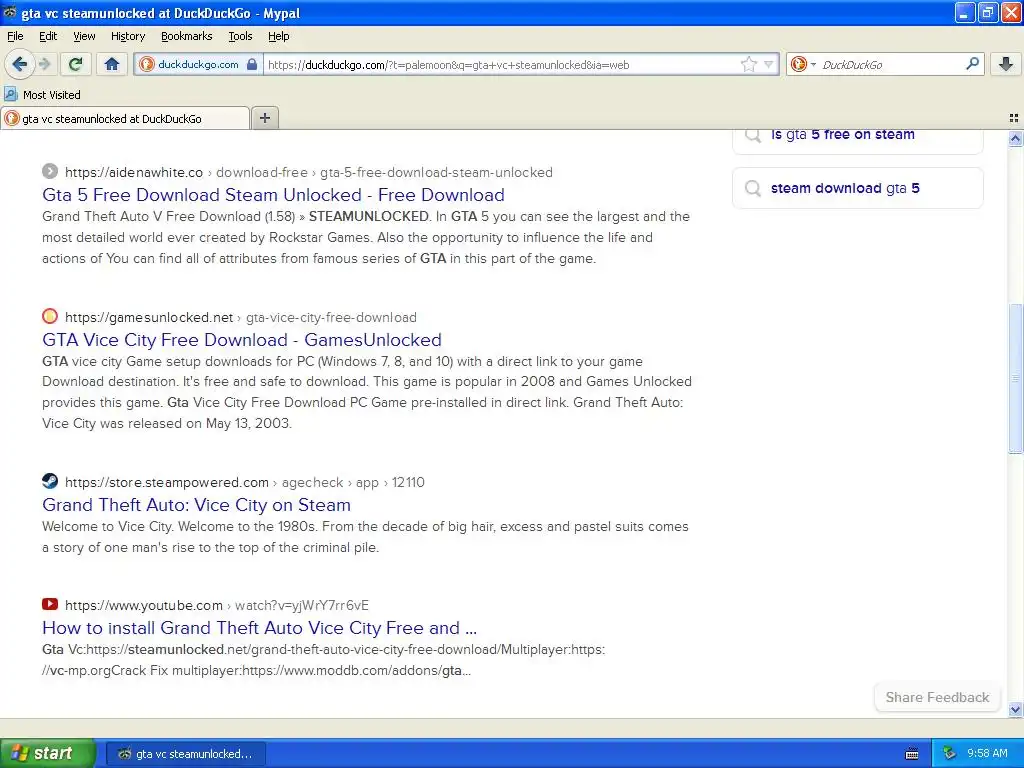Go back with the Back arrow button
This screenshot has width=1024, height=768.
coord(19,64)
